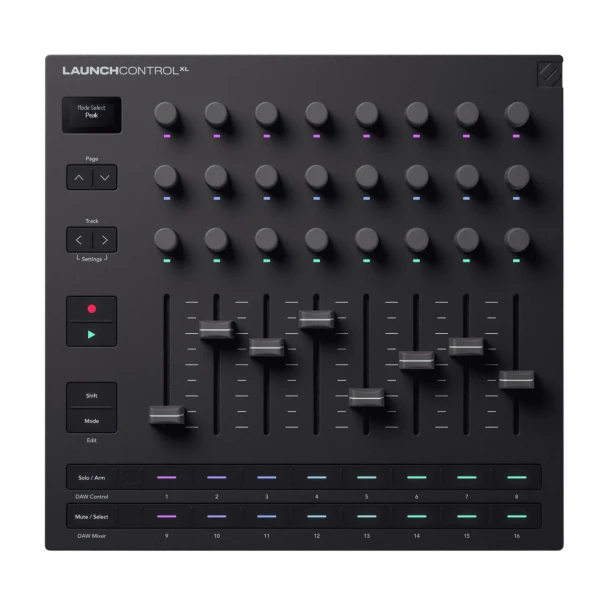Image resolution: width=608 pixels, height=608 pixels.
Task: Toggle the Mute / Select button
Action: [x=92, y=516]
